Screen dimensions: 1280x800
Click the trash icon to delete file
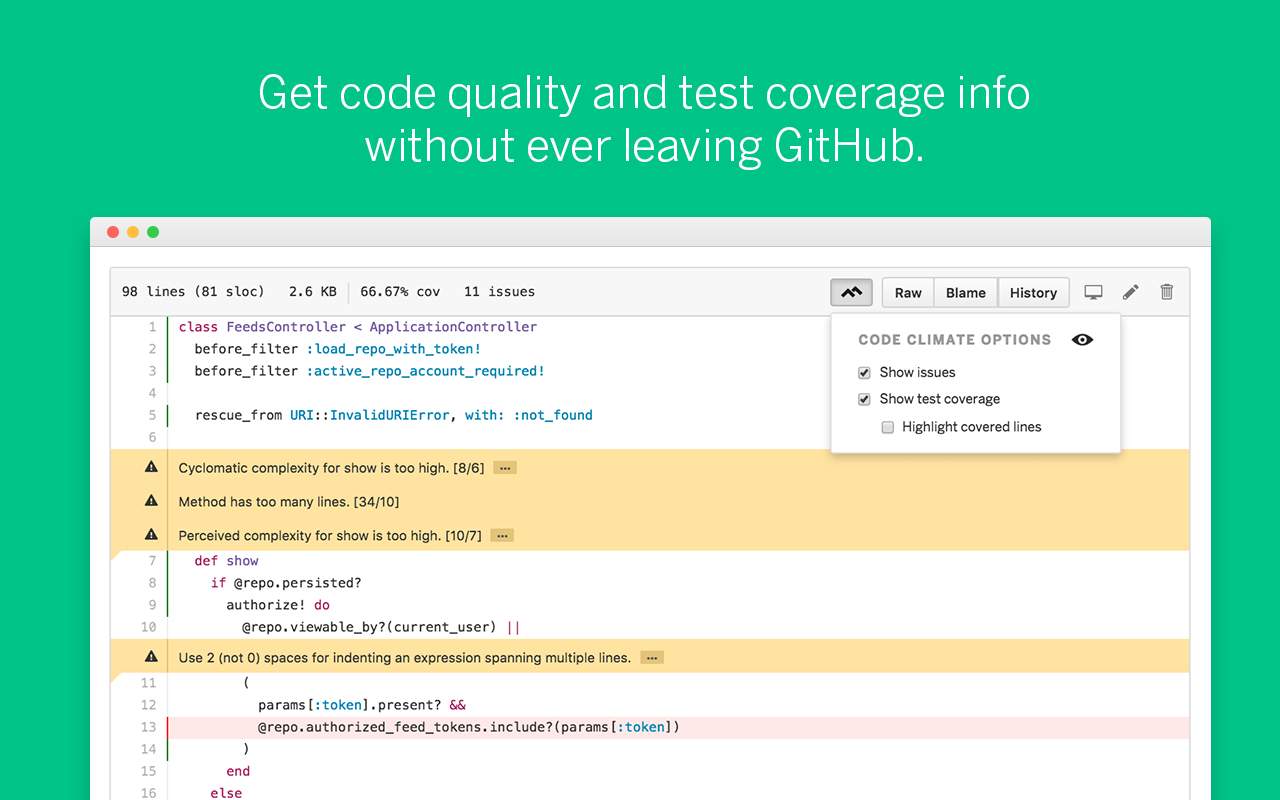pyautogui.click(x=1166, y=292)
